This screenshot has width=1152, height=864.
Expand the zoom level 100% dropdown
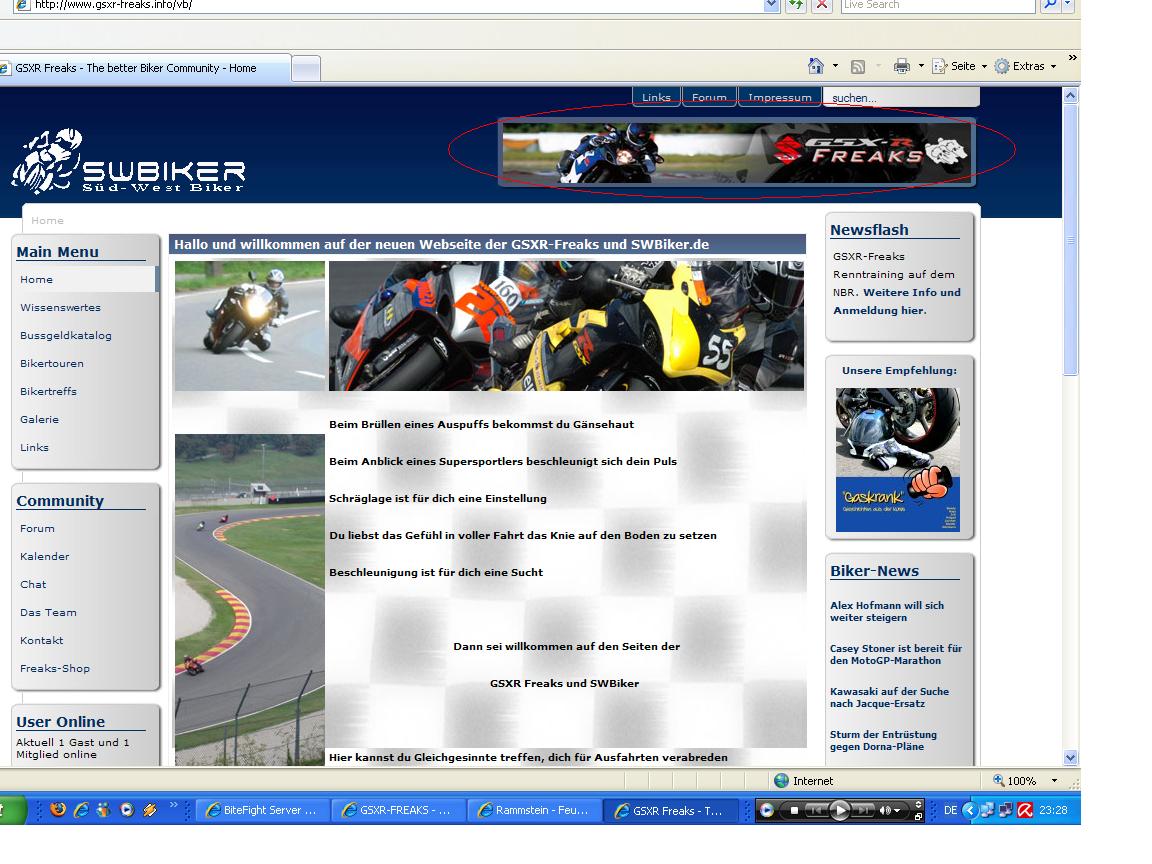point(1054,781)
